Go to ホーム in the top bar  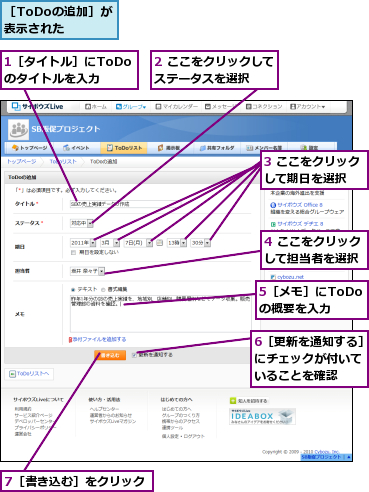pyautogui.click(x=96, y=107)
